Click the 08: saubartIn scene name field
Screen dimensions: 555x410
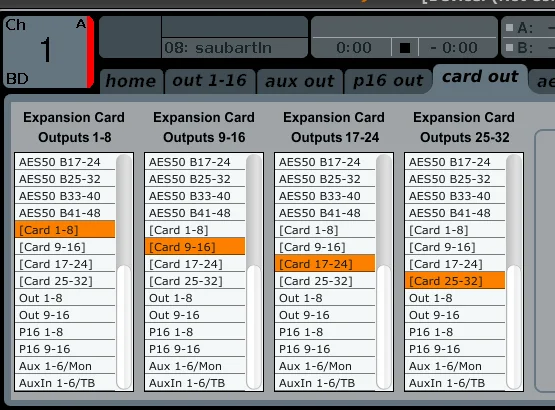point(235,48)
